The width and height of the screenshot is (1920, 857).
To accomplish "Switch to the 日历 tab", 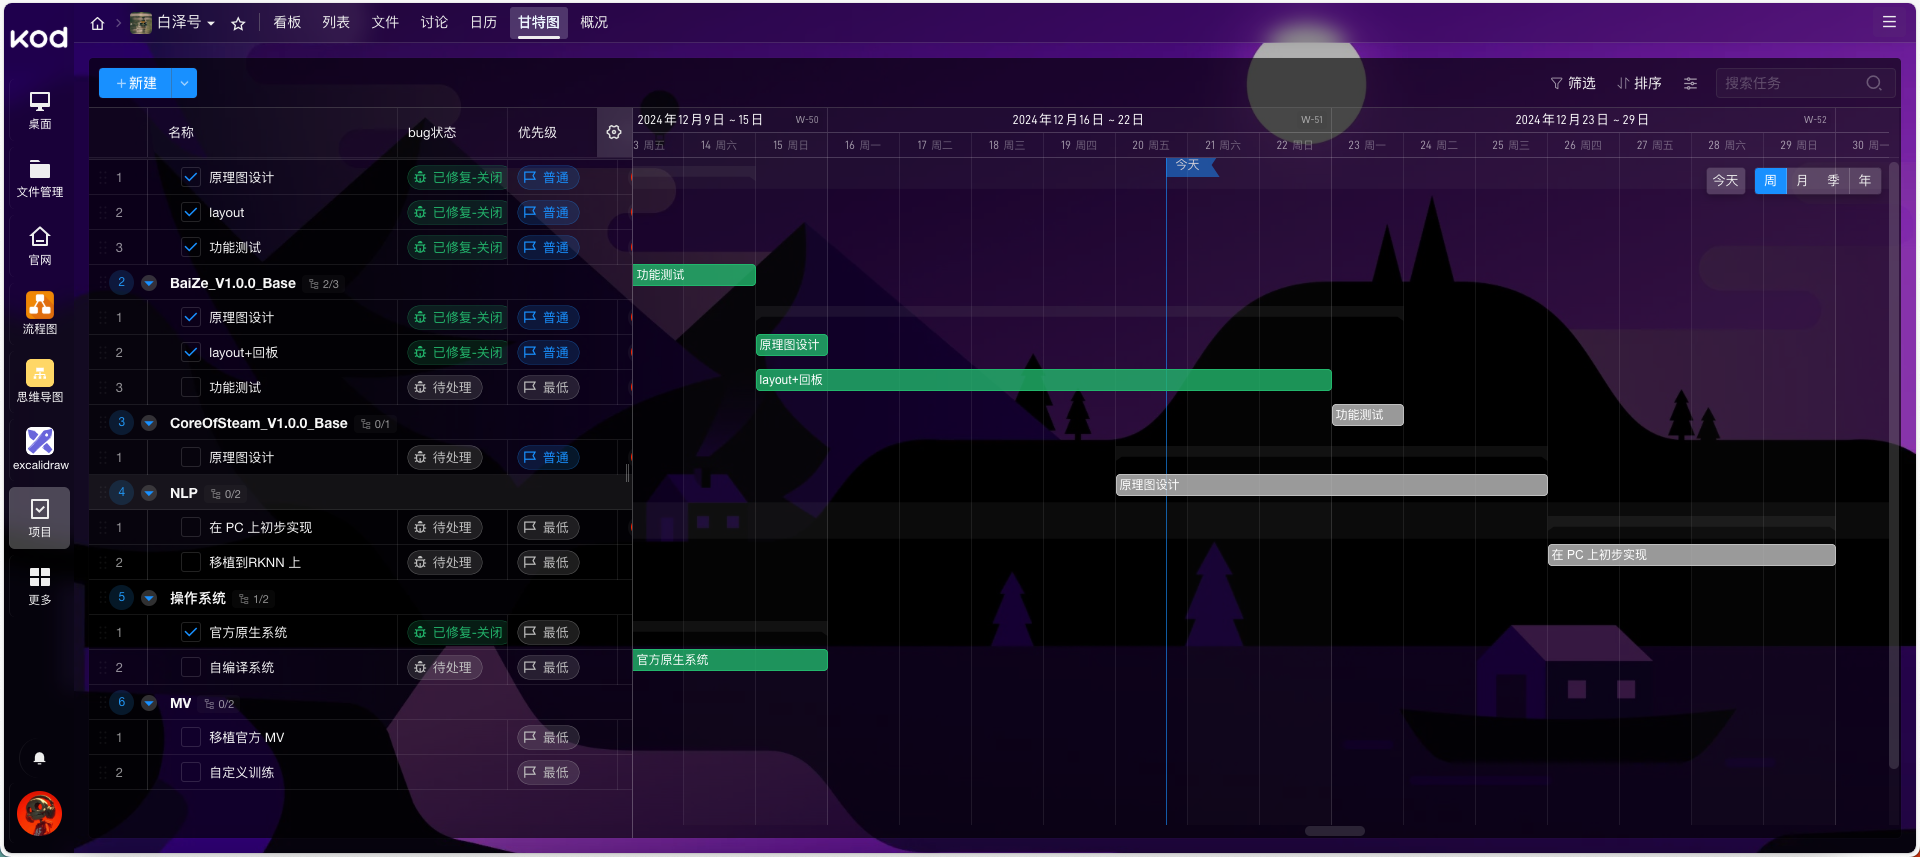I will click(483, 22).
